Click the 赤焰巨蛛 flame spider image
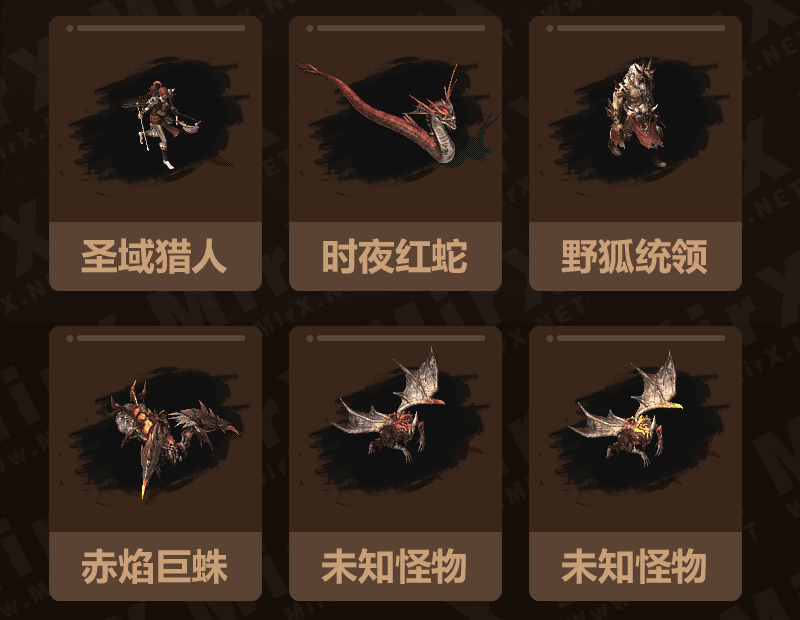Image resolution: width=800 pixels, height=620 pixels. pyautogui.click(x=172, y=438)
